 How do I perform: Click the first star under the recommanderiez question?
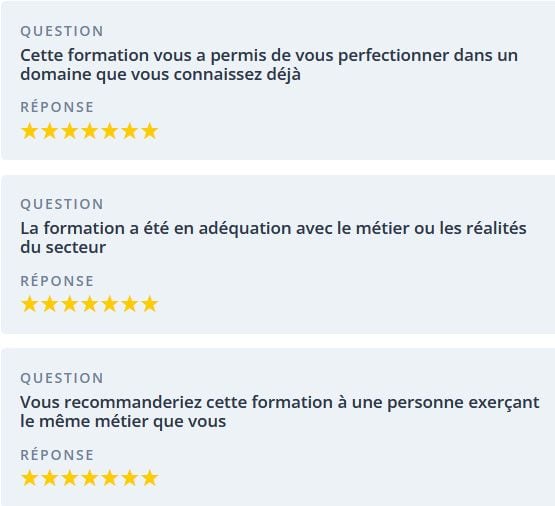tap(30, 478)
